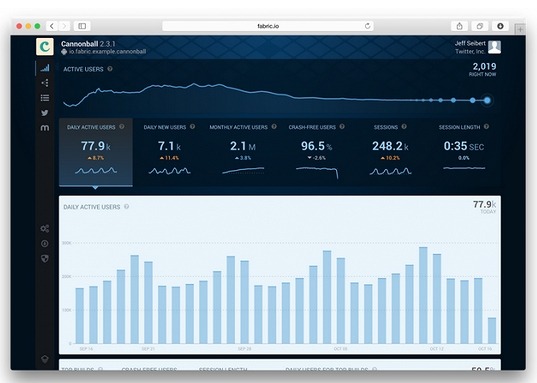Click the 0:35 SEC session length value
Viewport: 537px width, 383px height.
pyautogui.click(x=464, y=146)
